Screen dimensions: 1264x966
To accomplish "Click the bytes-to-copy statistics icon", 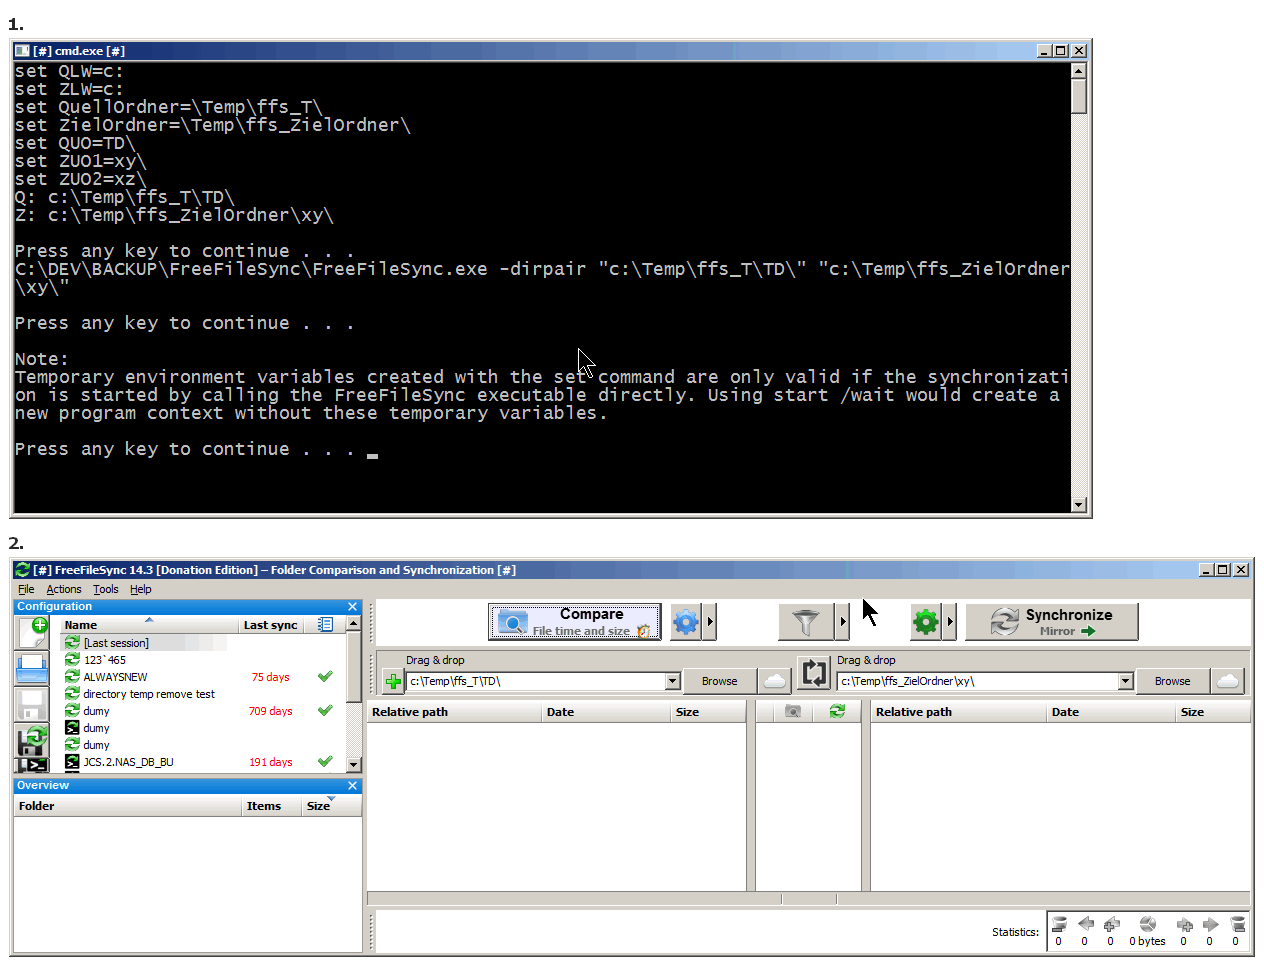I will point(1148,924).
